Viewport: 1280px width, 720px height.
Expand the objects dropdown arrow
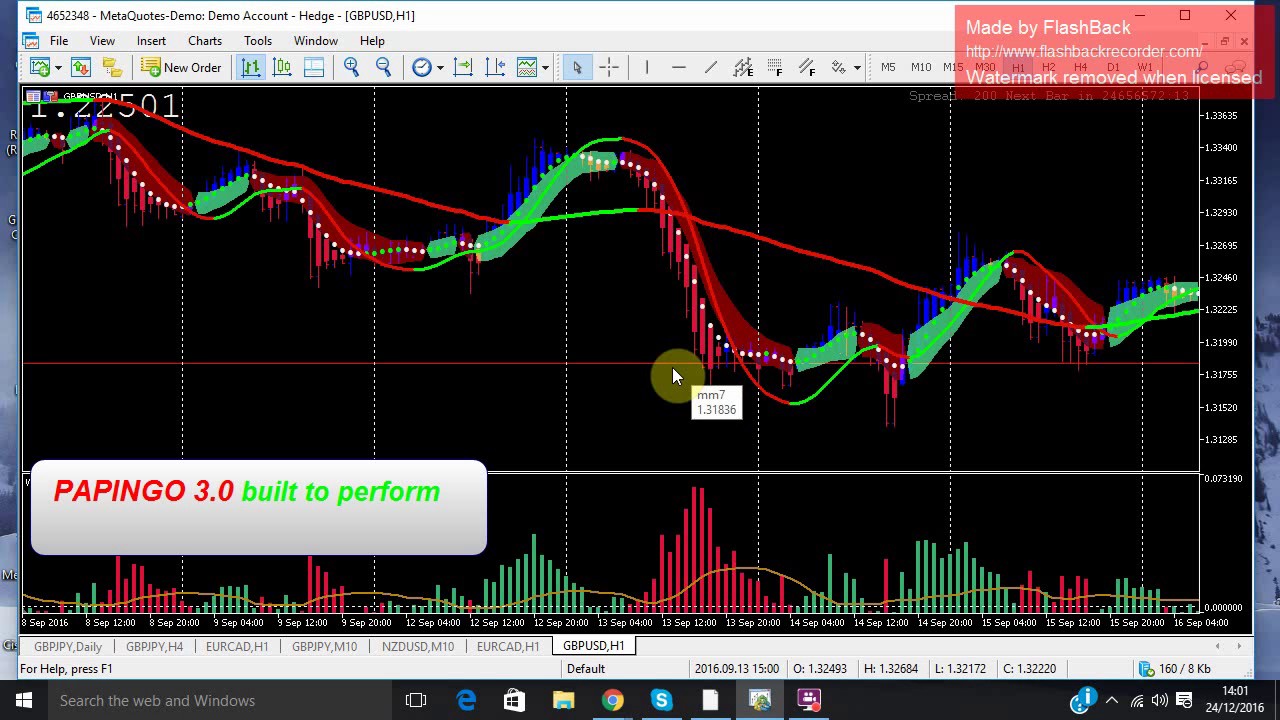pyautogui.click(x=857, y=68)
